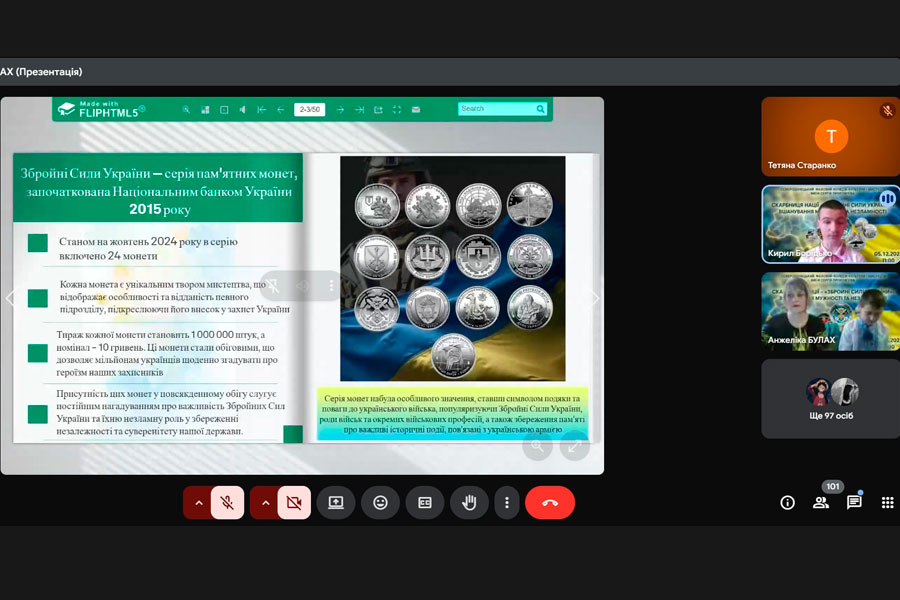The height and width of the screenshot is (600, 900).
Task: Click the round zoom magnifier on the presentation
Action: point(537,446)
